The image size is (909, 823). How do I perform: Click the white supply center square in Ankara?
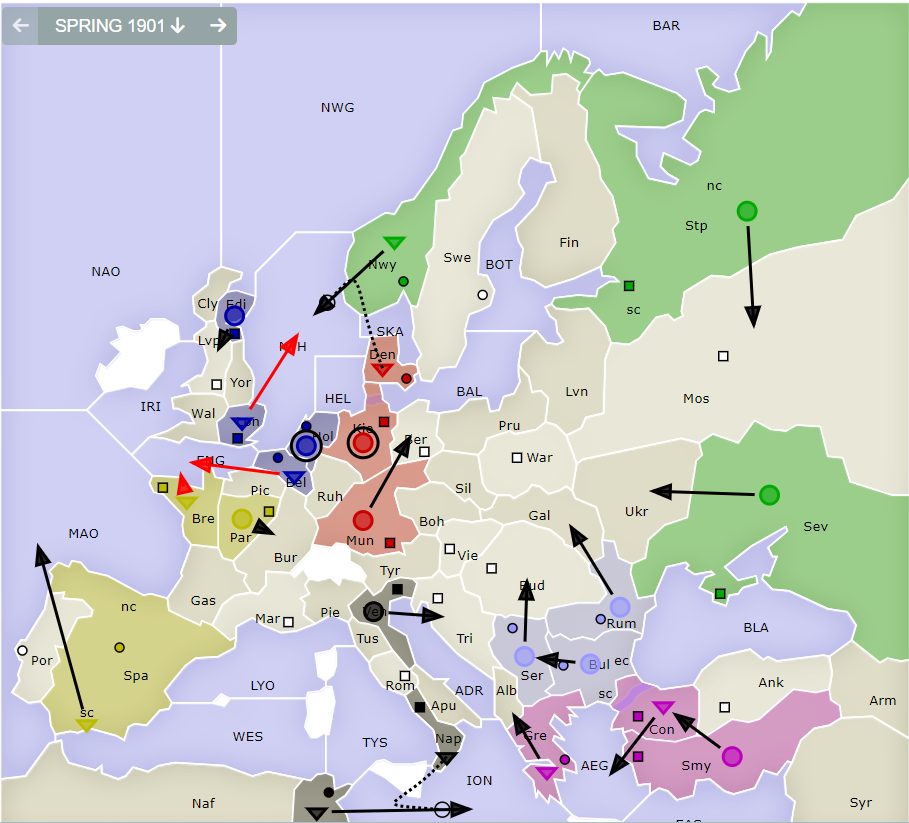click(x=725, y=707)
